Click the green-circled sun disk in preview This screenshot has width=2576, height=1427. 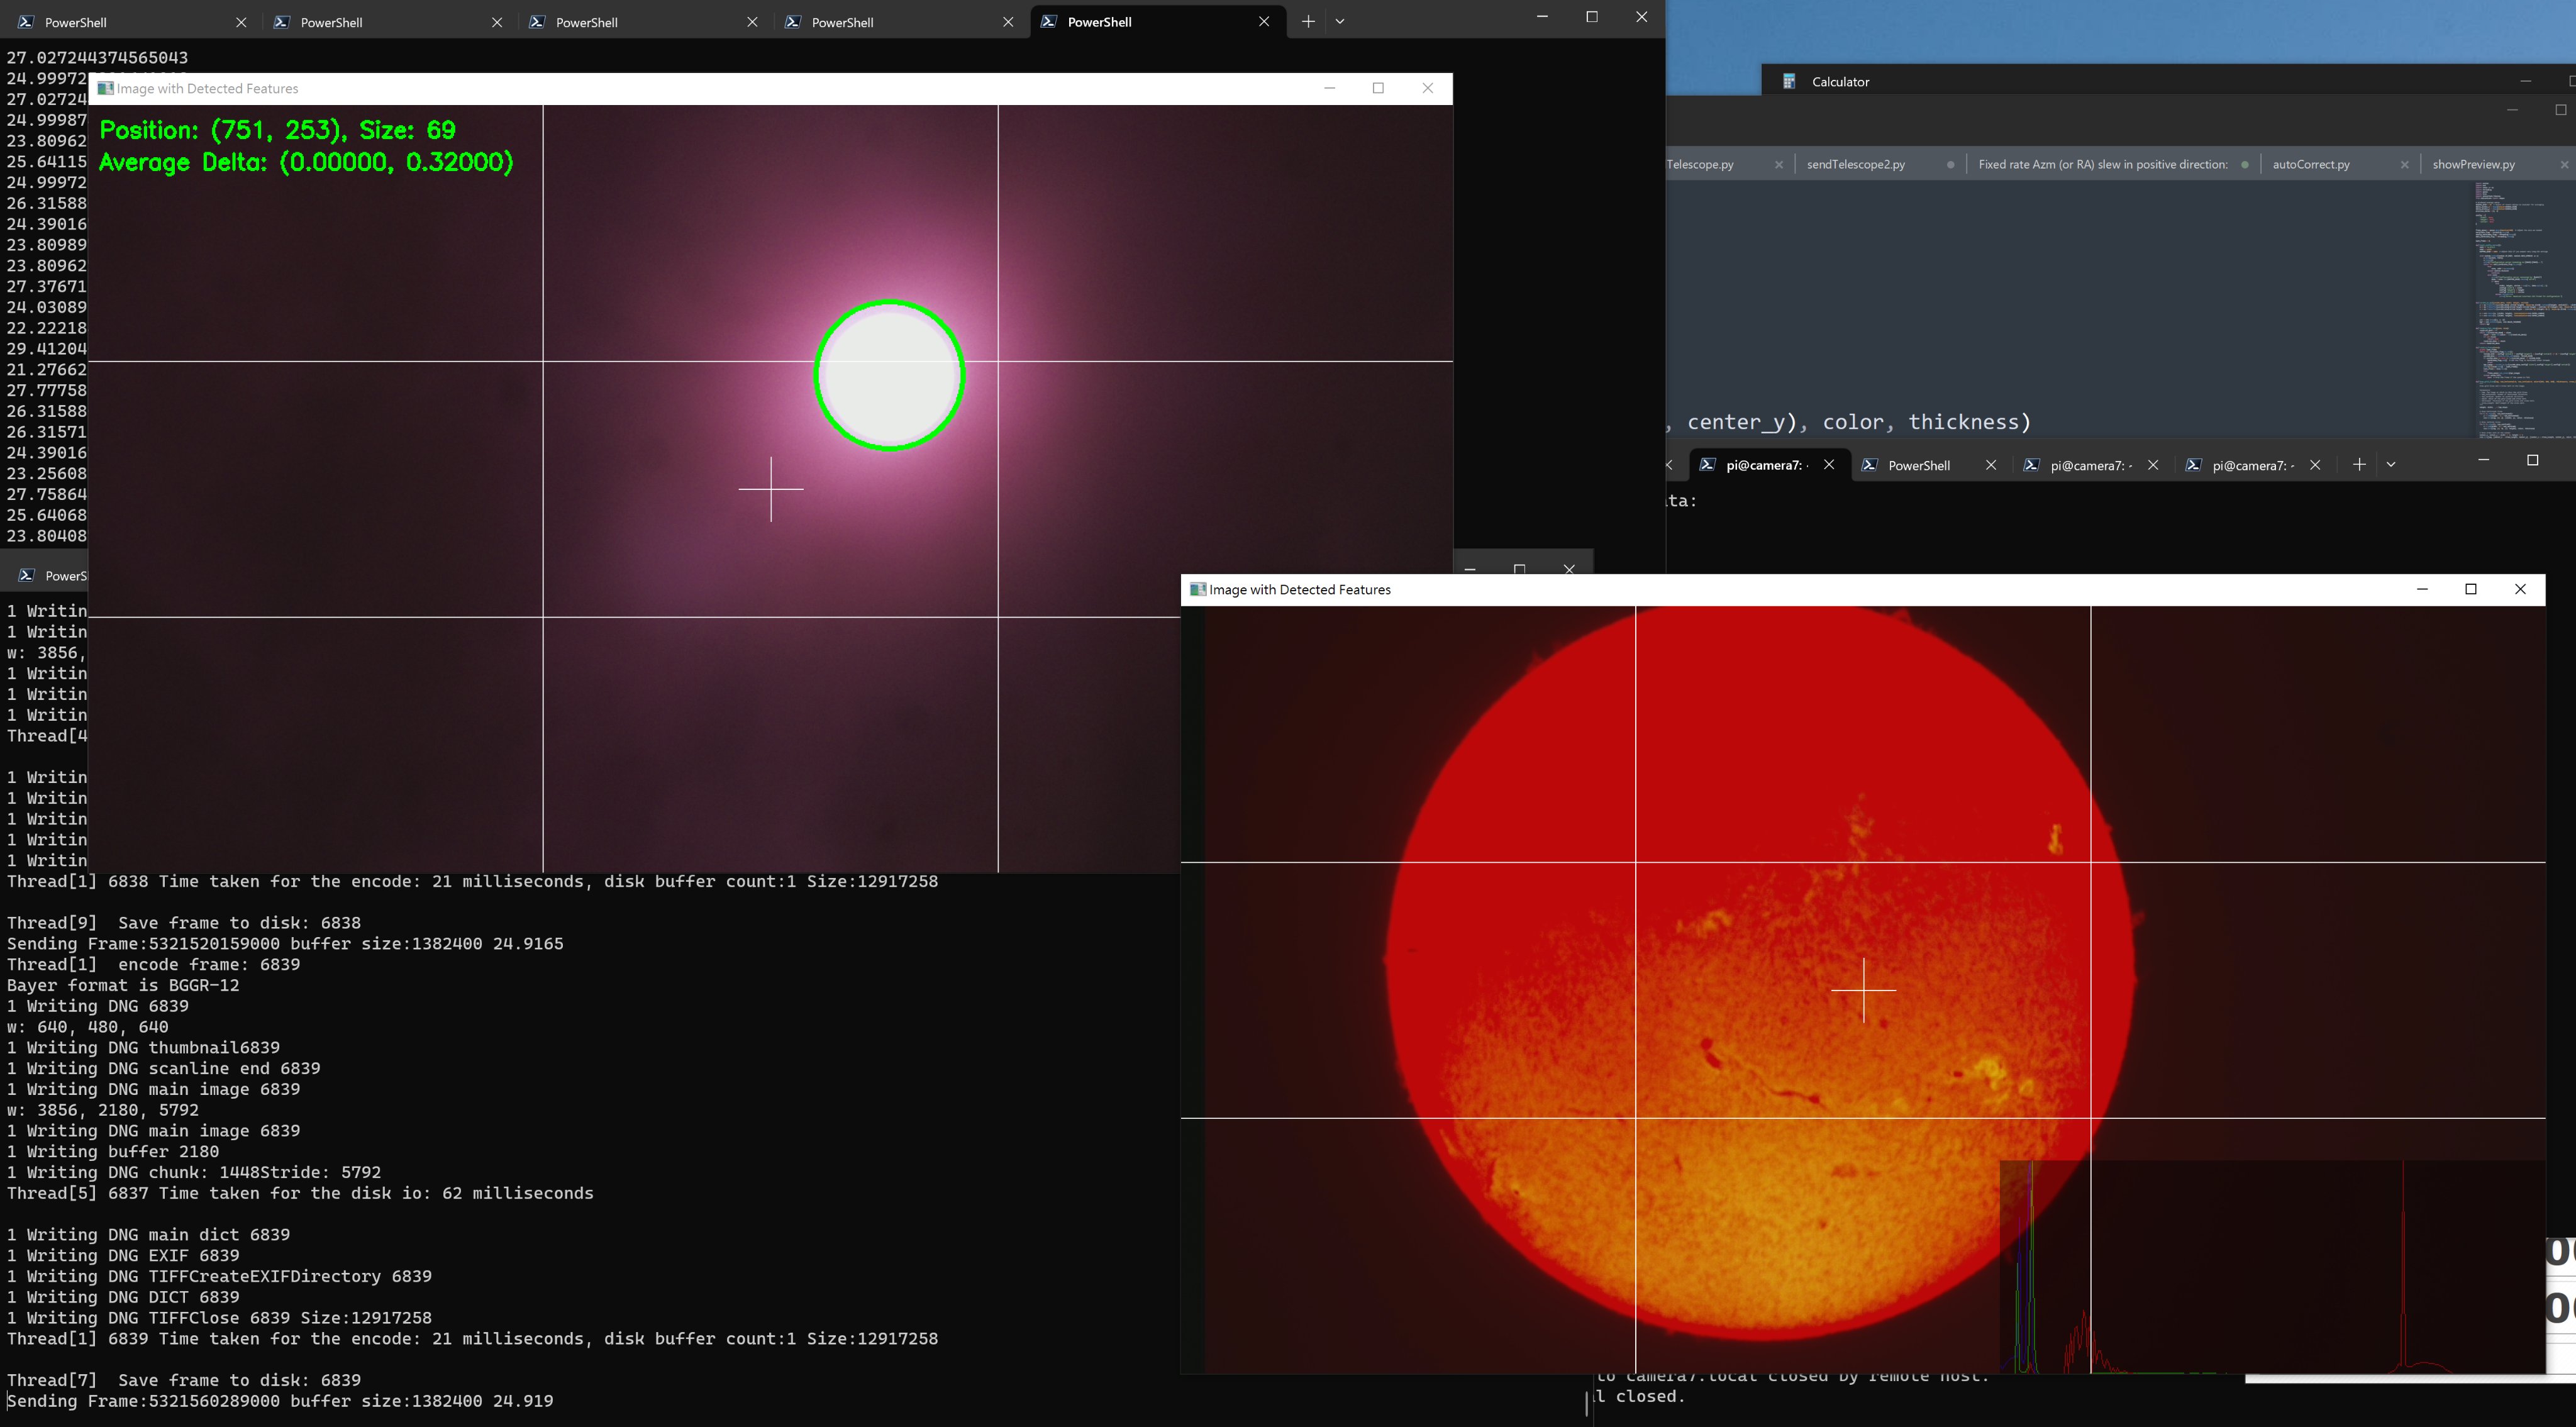click(889, 375)
